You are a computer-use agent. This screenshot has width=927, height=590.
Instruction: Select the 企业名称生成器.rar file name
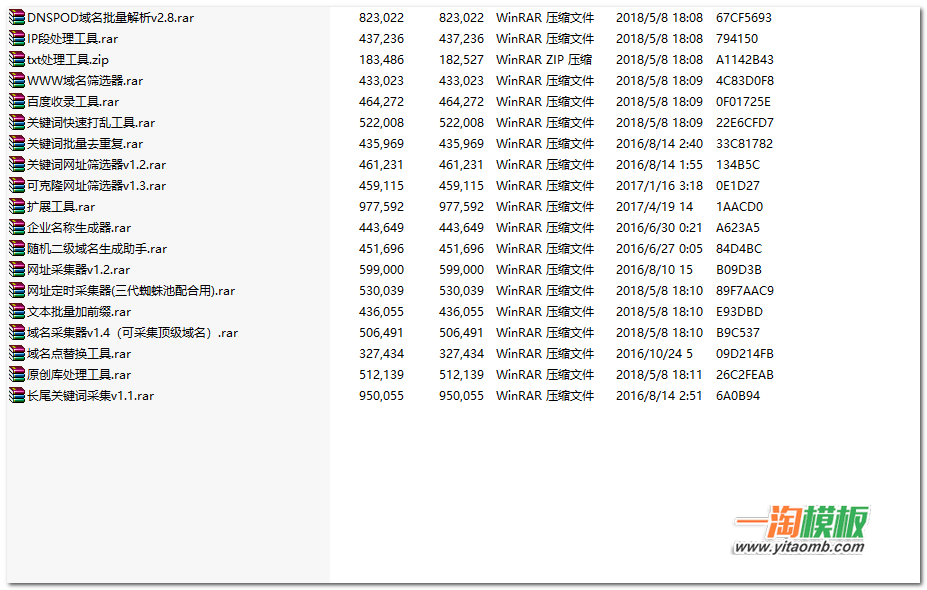[x=79, y=228]
